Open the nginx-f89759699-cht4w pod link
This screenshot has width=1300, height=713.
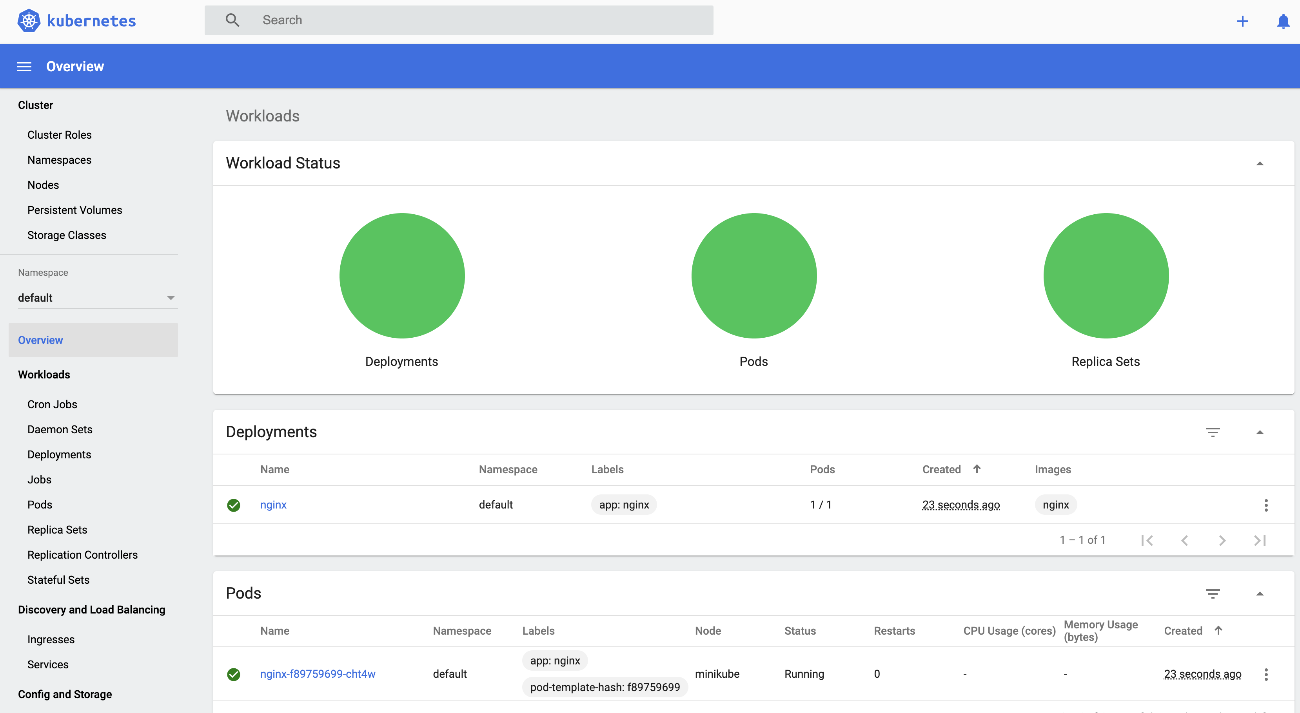318,674
